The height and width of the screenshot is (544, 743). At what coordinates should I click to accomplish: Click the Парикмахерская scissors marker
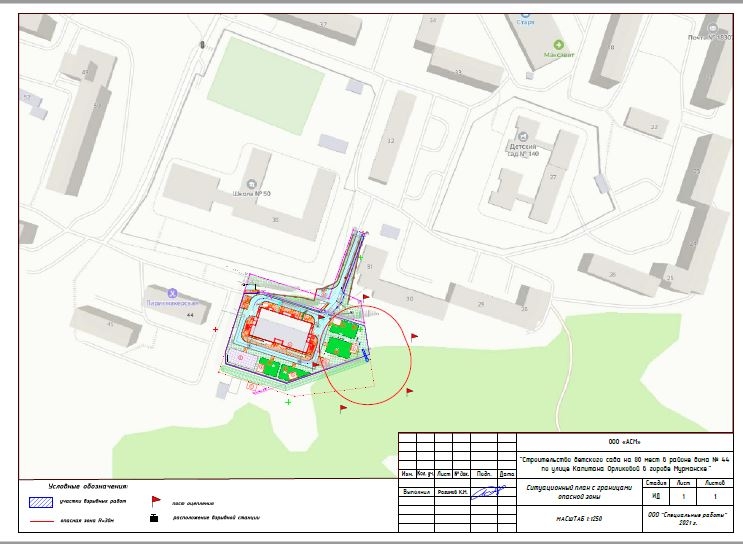click(x=172, y=292)
